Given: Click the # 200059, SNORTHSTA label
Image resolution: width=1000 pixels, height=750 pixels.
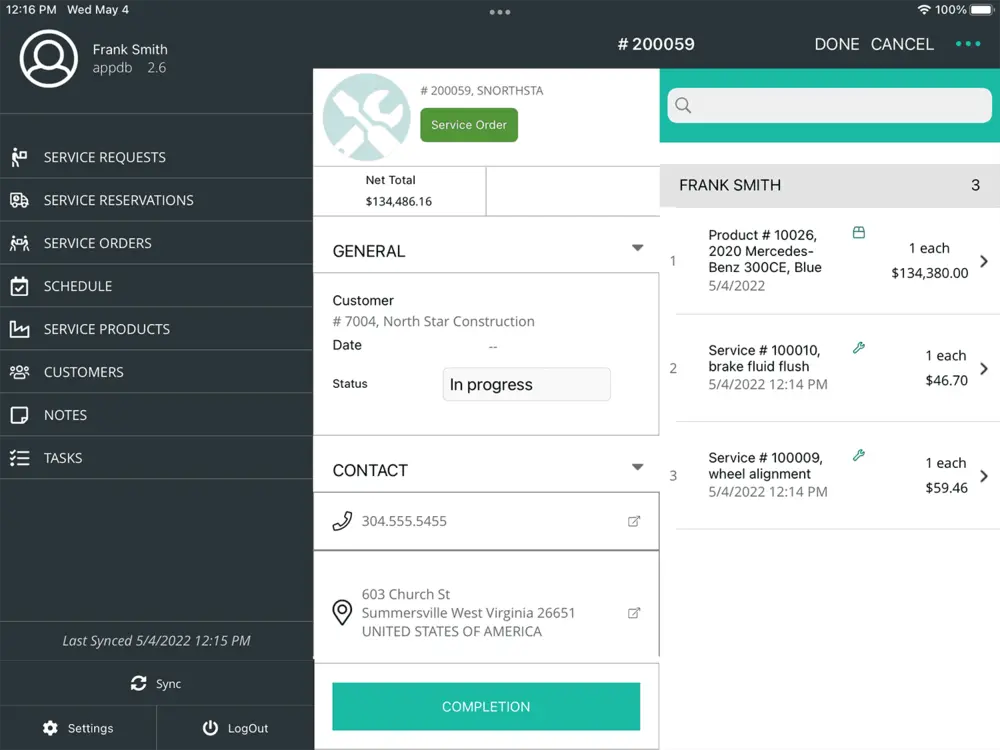Looking at the screenshot, I should (482, 91).
